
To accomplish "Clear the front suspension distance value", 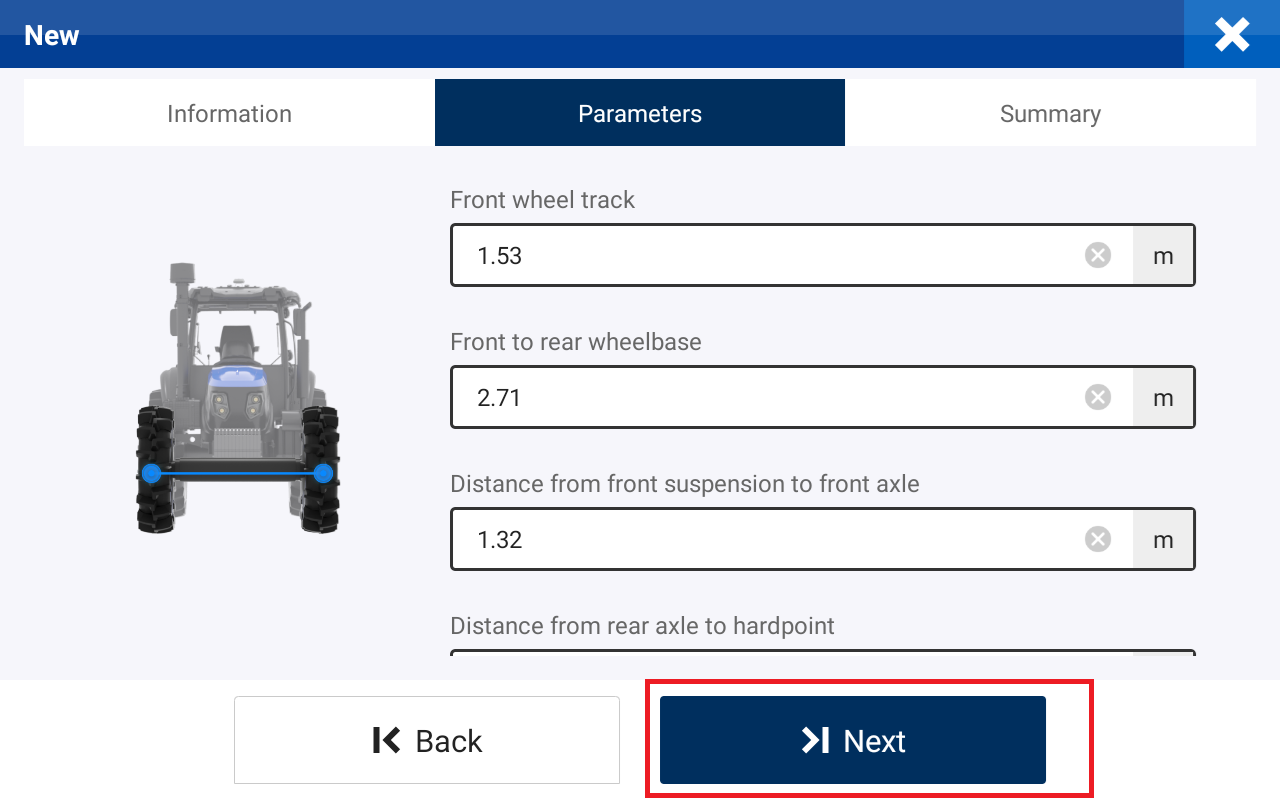I will coord(1098,540).
